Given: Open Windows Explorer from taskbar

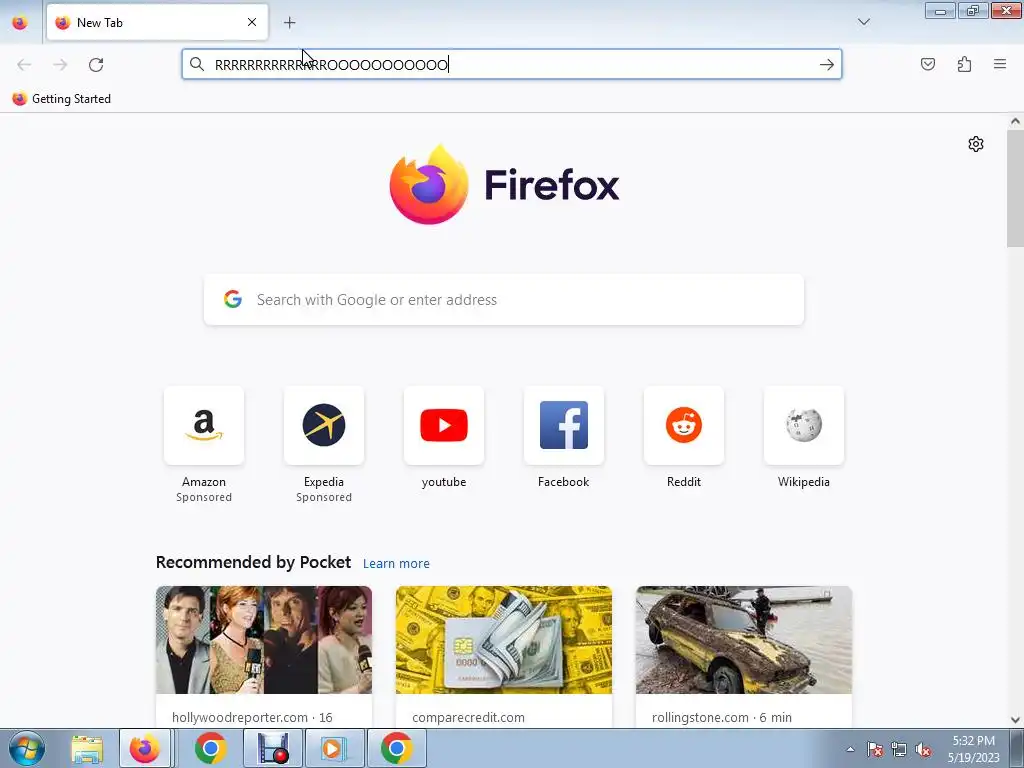Looking at the screenshot, I should coord(87,749).
